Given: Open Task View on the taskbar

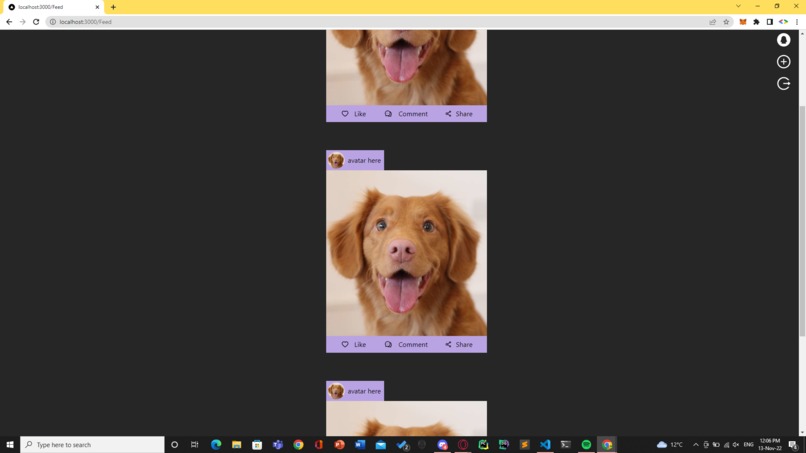Looking at the screenshot, I should [194, 444].
